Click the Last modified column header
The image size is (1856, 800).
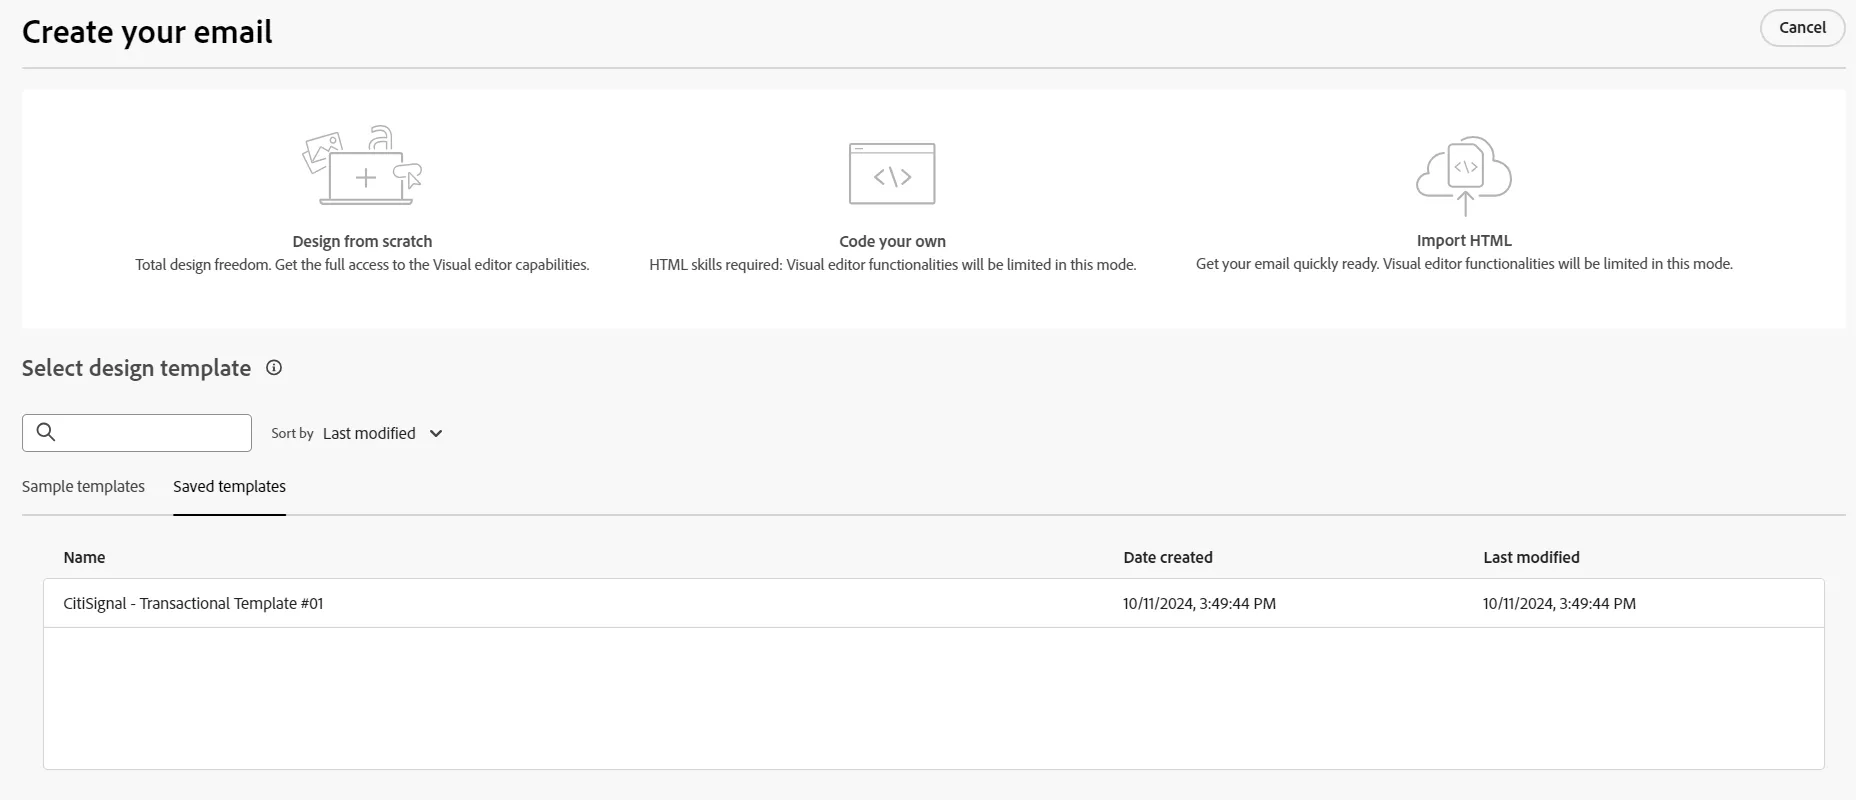tap(1531, 557)
